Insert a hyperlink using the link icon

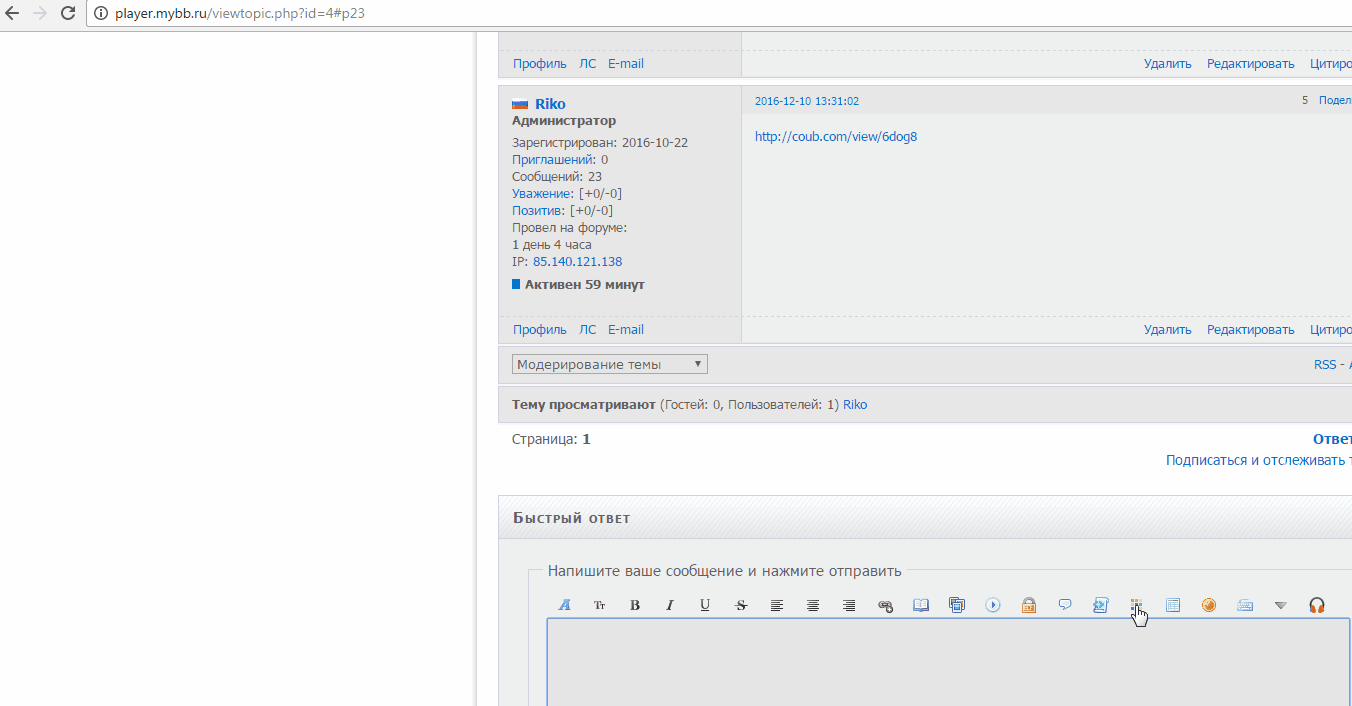(x=885, y=605)
